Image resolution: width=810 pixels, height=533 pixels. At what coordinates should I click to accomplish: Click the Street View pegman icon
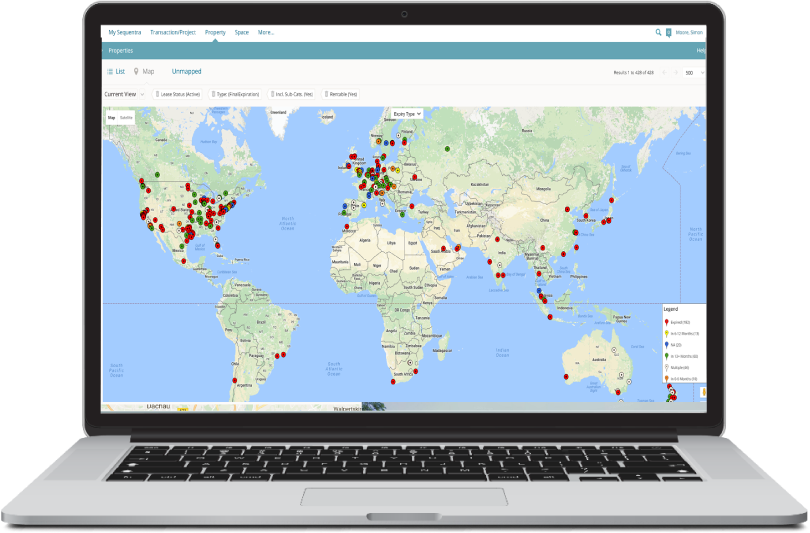coord(704,393)
